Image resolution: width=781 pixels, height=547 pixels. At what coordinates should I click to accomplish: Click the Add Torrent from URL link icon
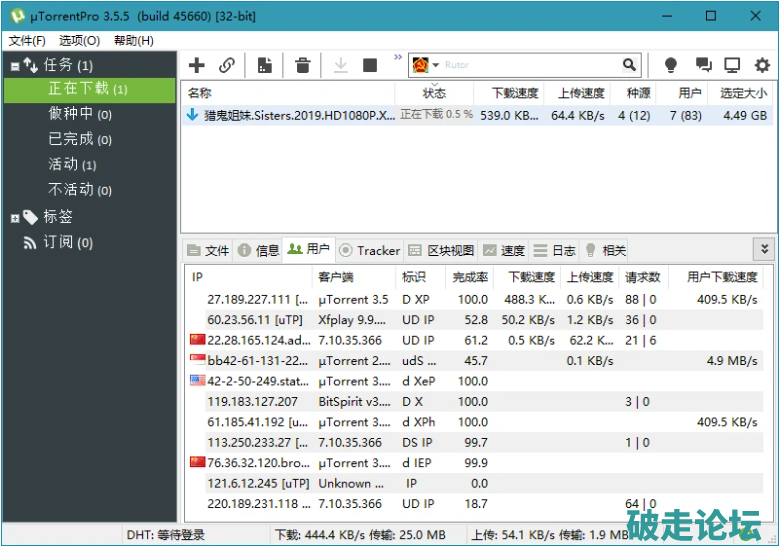[227, 65]
